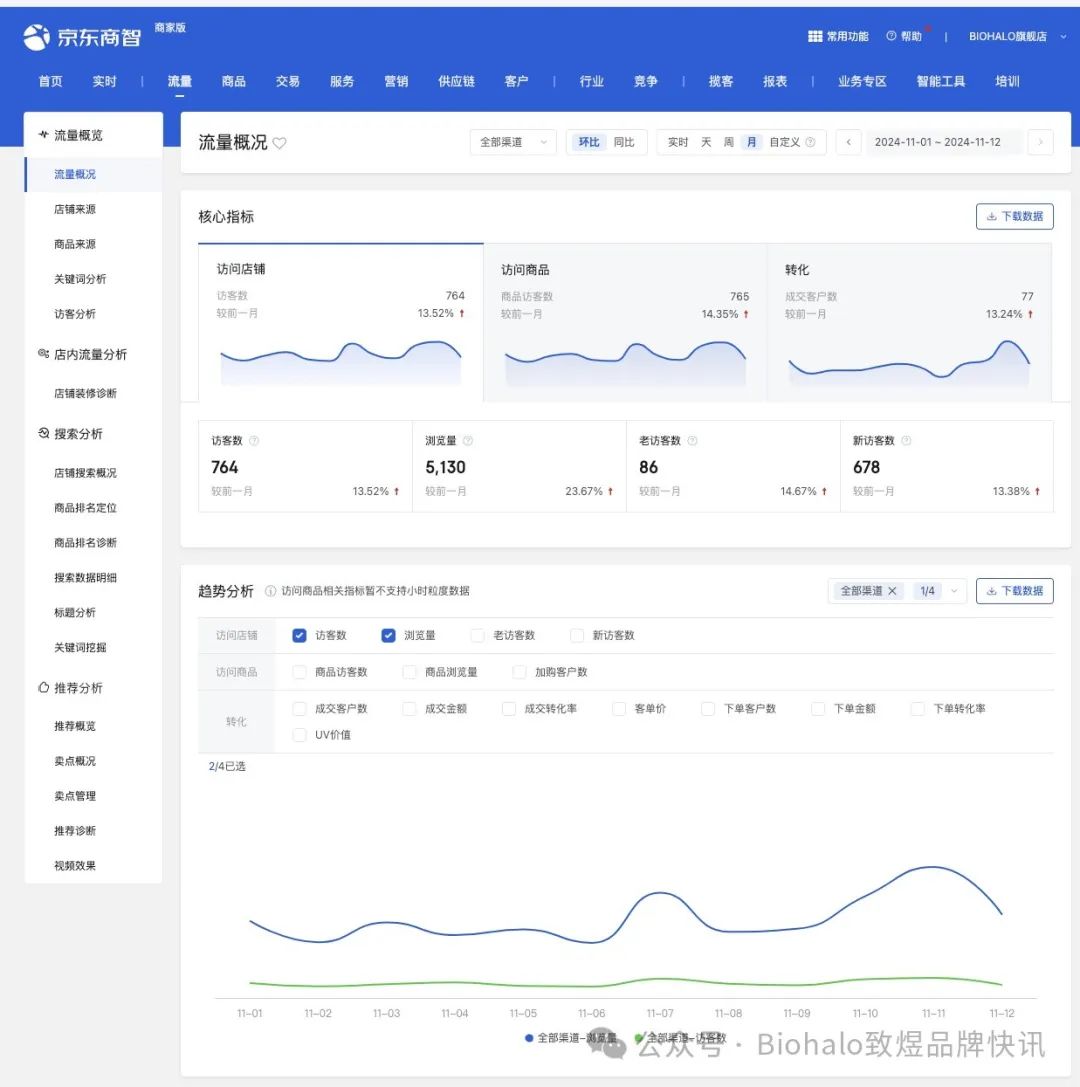
Task: Download 核心指标 data with 下载数据
Action: tap(1015, 216)
